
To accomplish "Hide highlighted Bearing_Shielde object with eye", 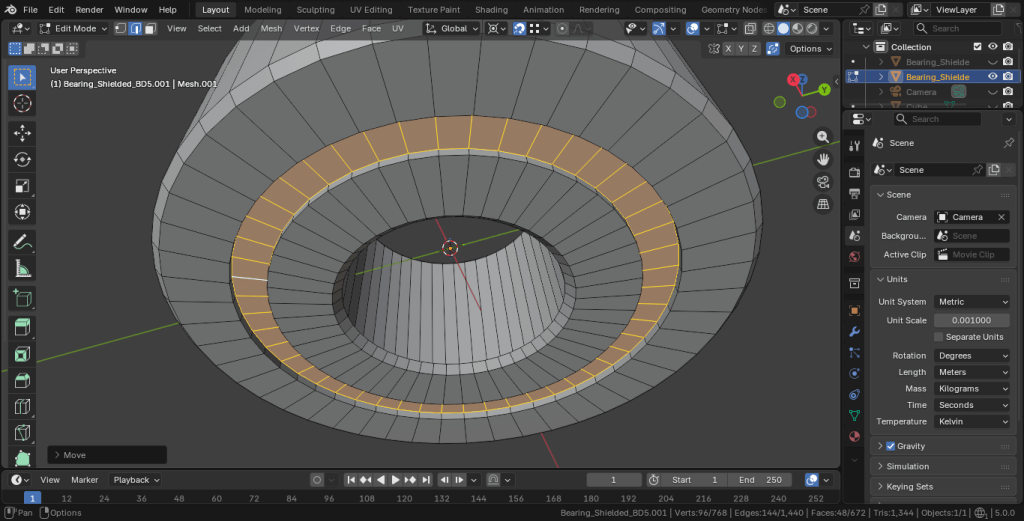I will [992, 76].
